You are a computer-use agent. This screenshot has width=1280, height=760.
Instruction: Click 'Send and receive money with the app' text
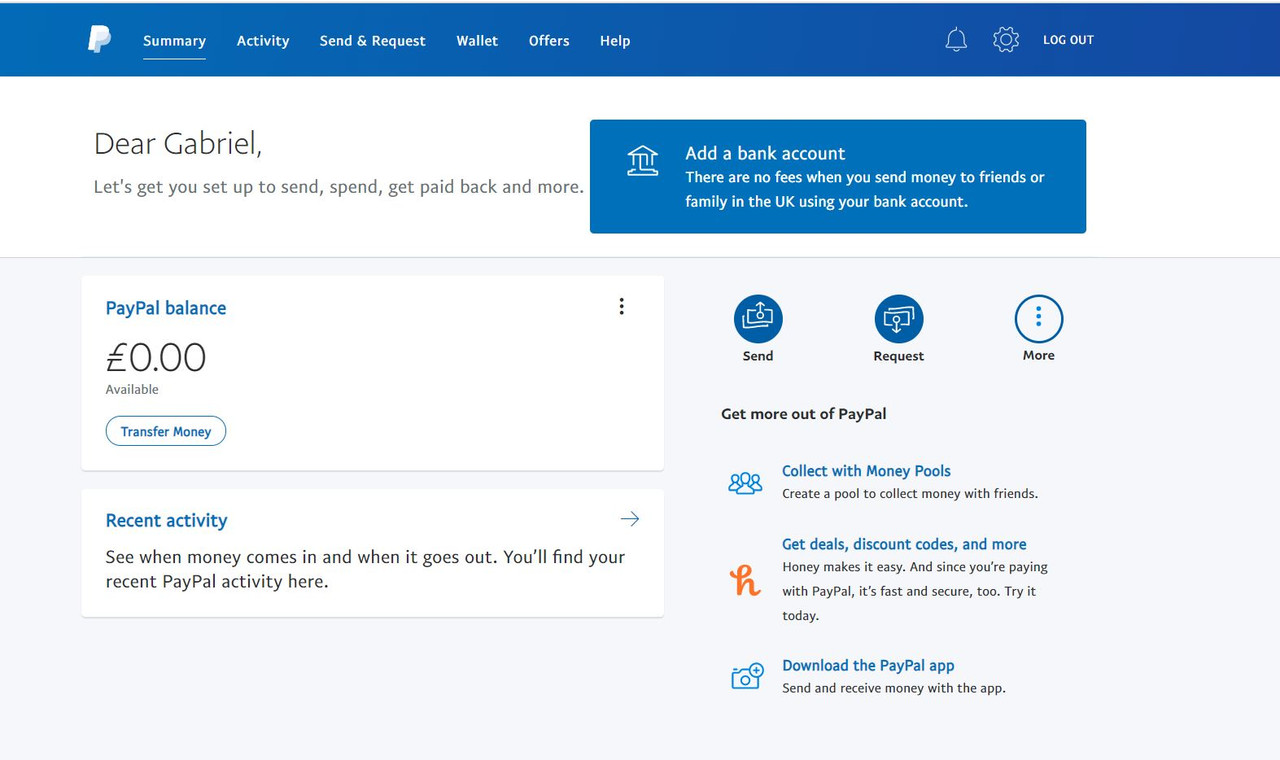pos(894,688)
